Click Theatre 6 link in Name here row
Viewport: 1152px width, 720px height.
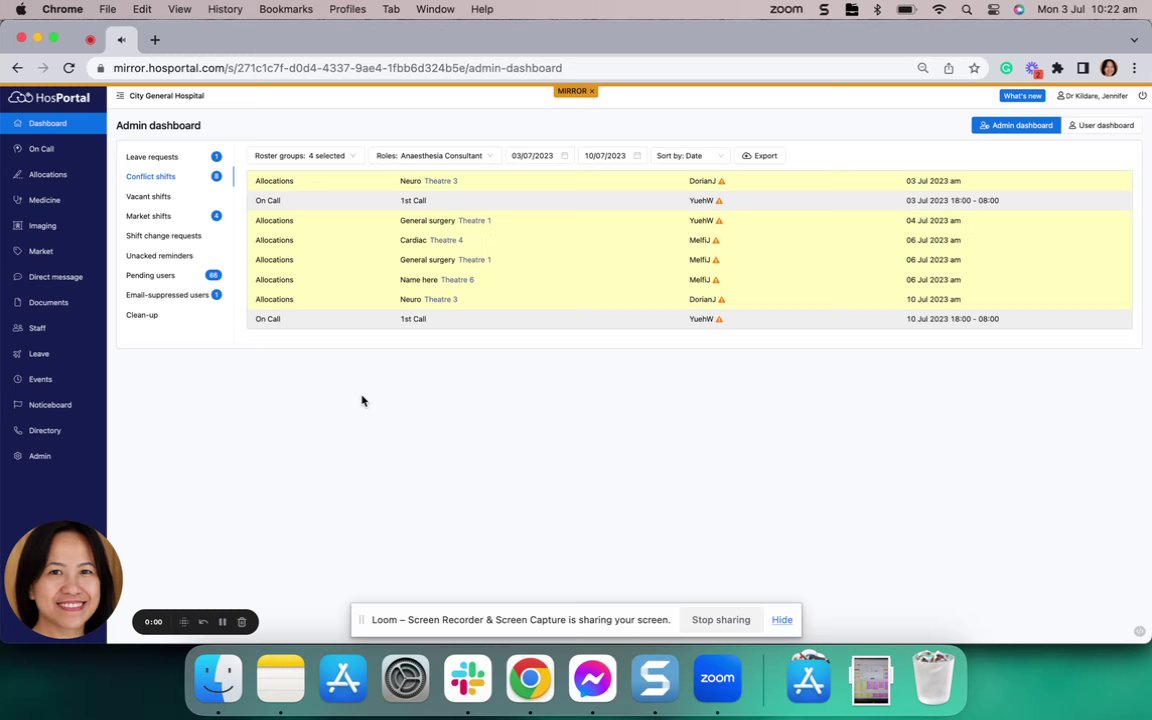(457, 280)
